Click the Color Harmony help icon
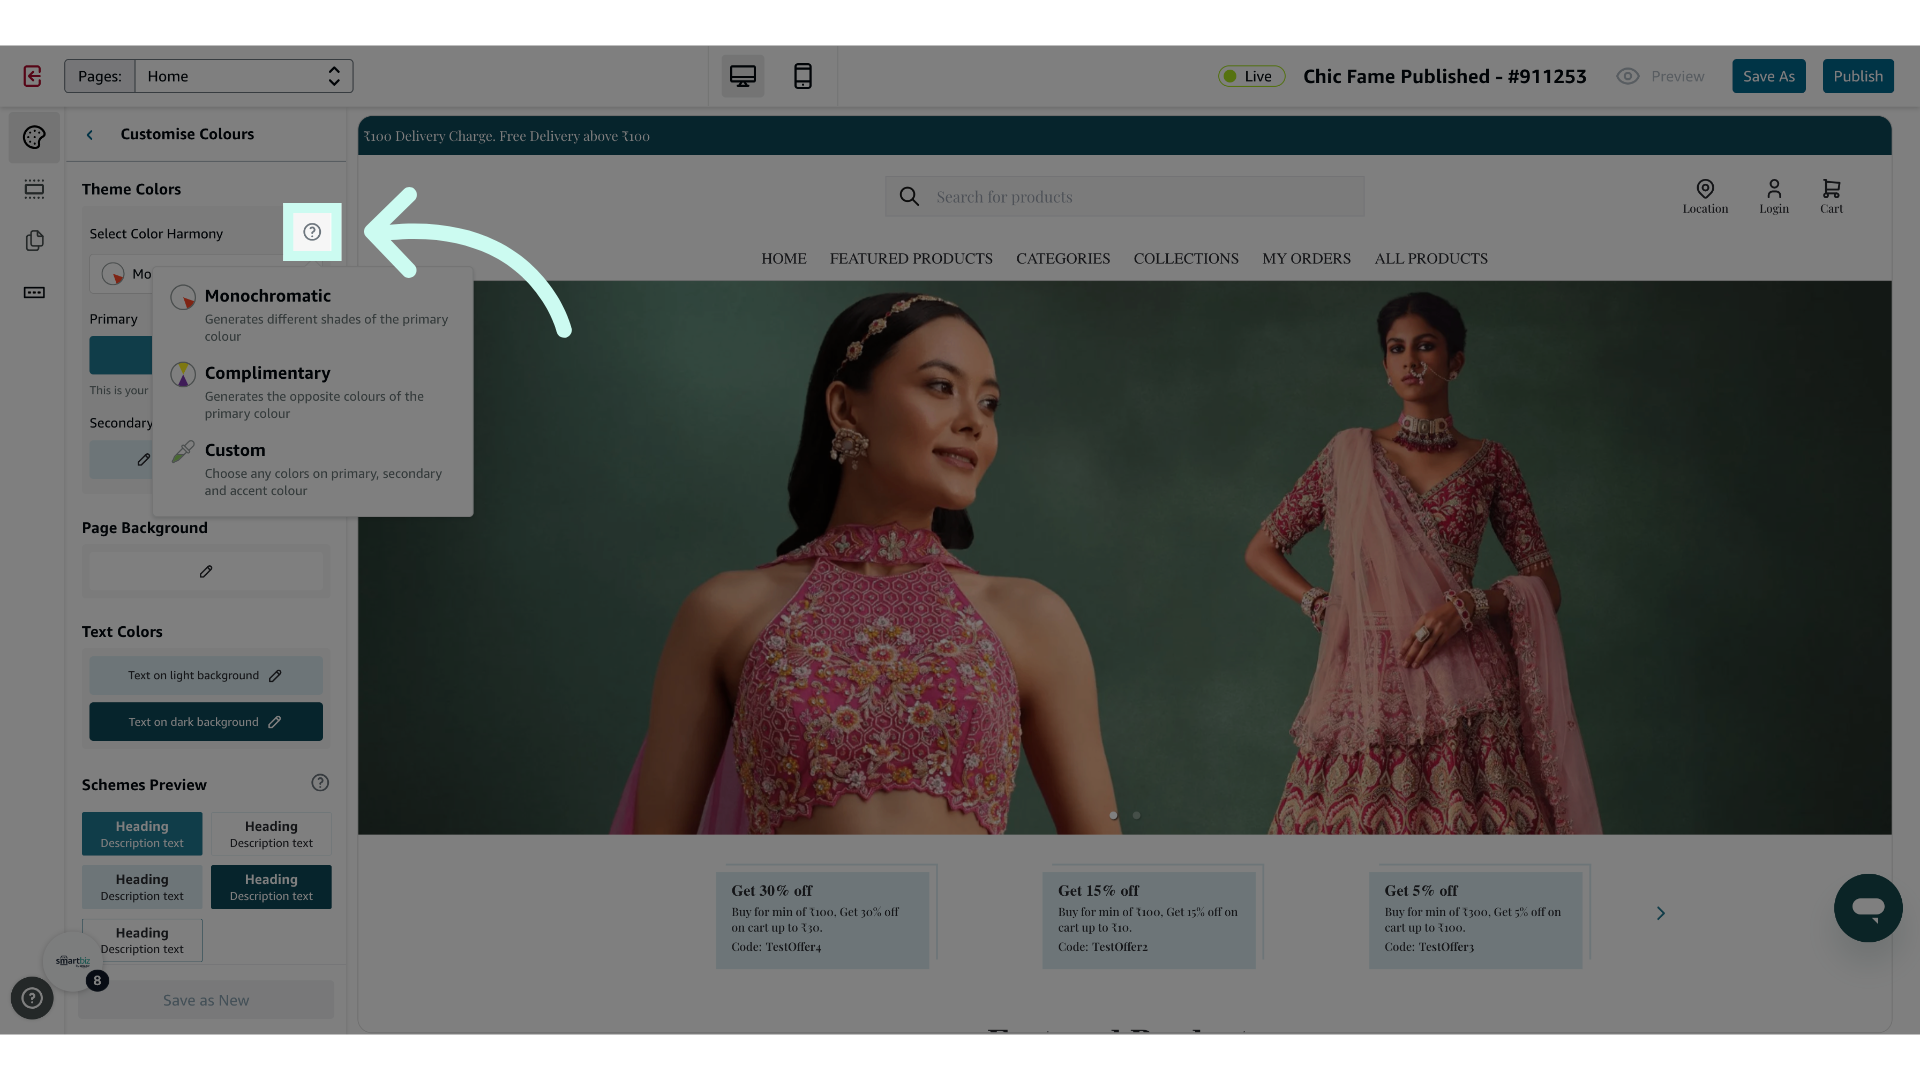The width and height of the screenshot is (1920, 1080). [x=312, y=232]
